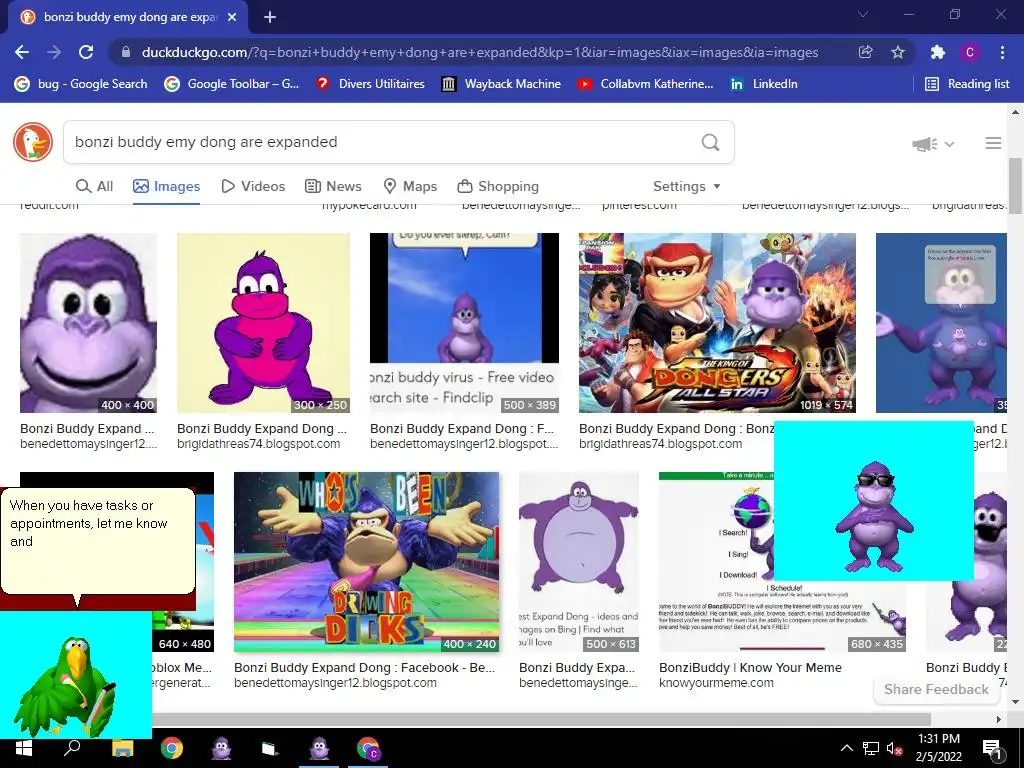Open the Windows Start menu
1024x768 pixels.
point(23,748)
